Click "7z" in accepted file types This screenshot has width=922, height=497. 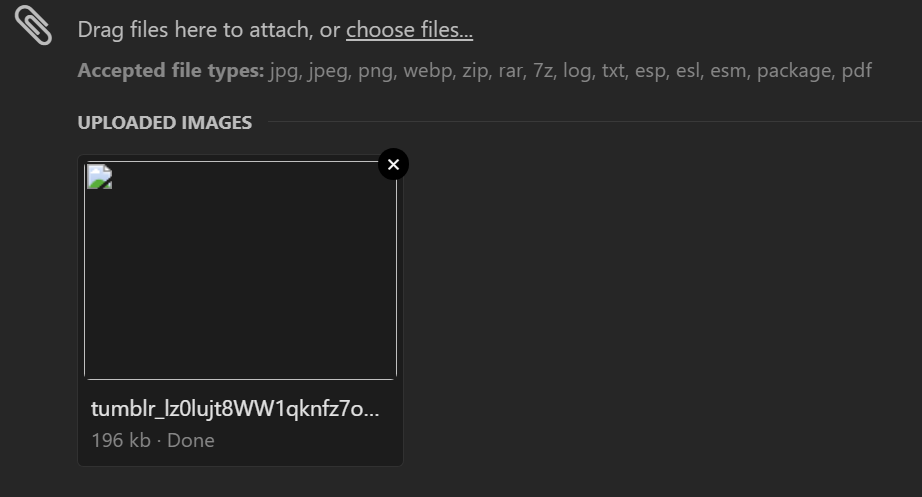pyautogui.click(x=543, y=71)
